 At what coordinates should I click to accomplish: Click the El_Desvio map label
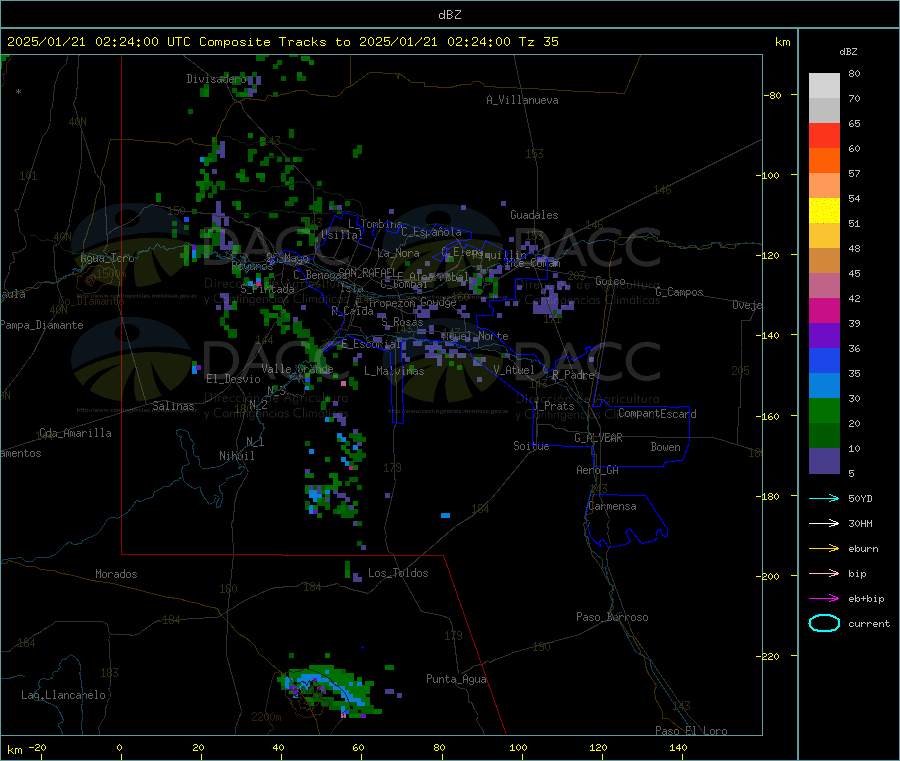pos(234,379)
